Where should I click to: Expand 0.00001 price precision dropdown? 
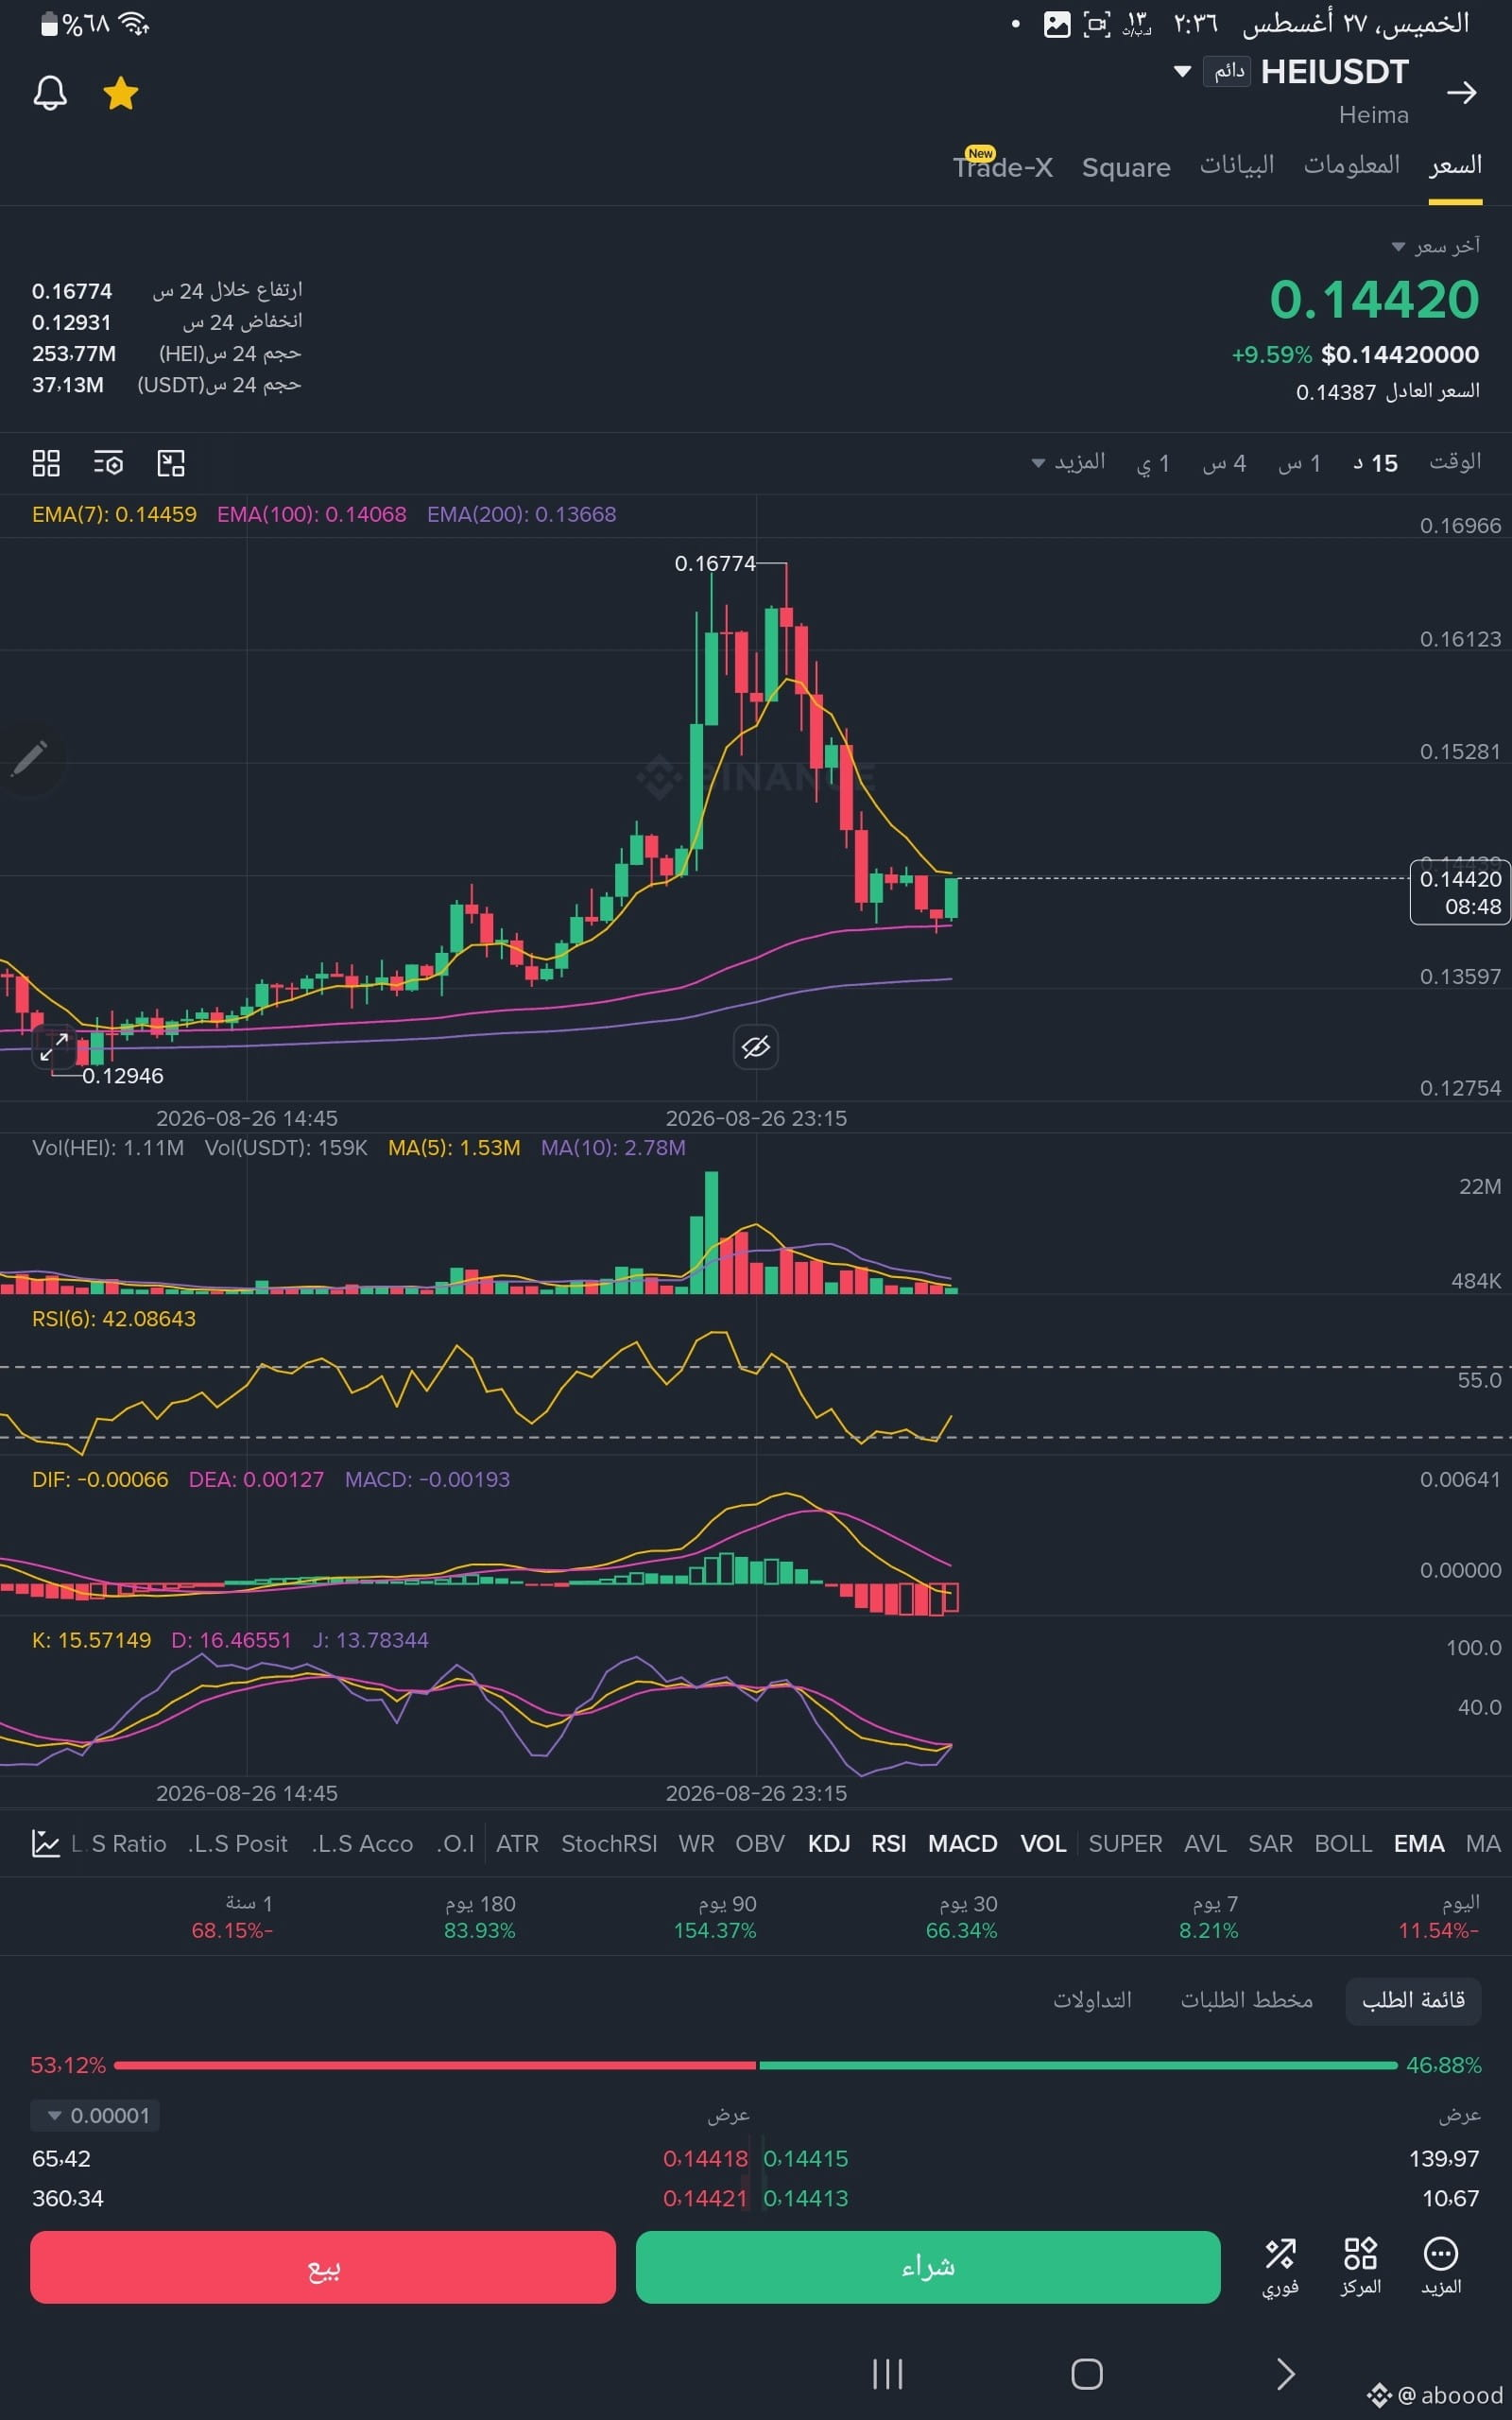coord(96,2115)
